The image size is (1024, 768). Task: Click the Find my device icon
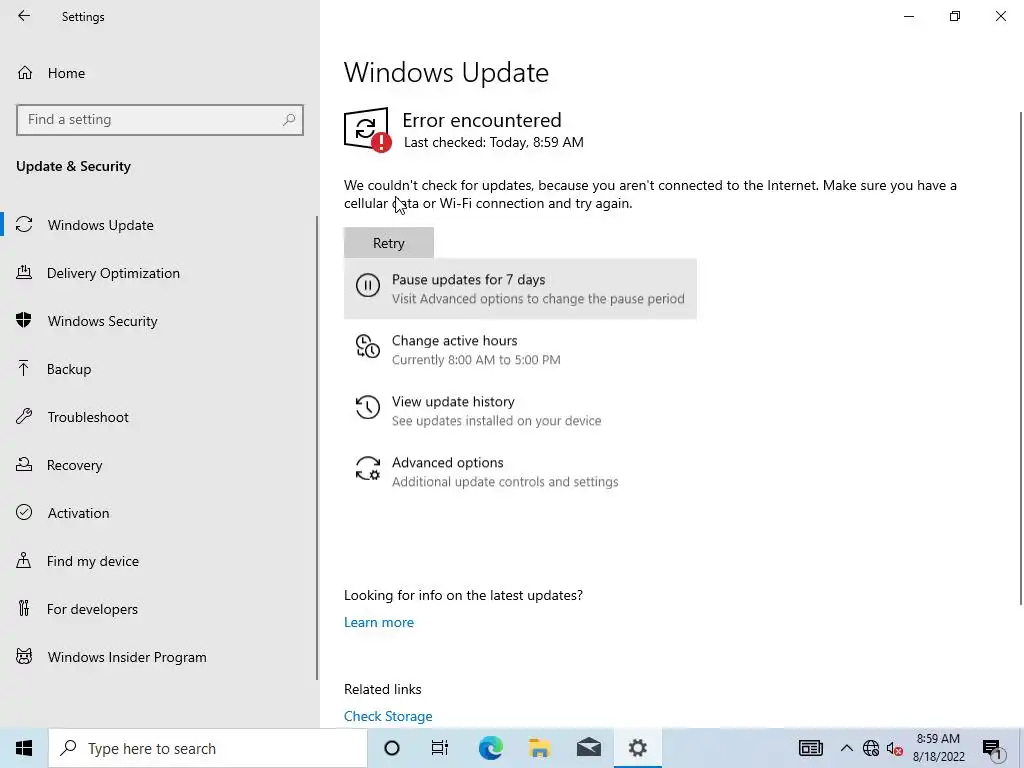tap(24, 560)
